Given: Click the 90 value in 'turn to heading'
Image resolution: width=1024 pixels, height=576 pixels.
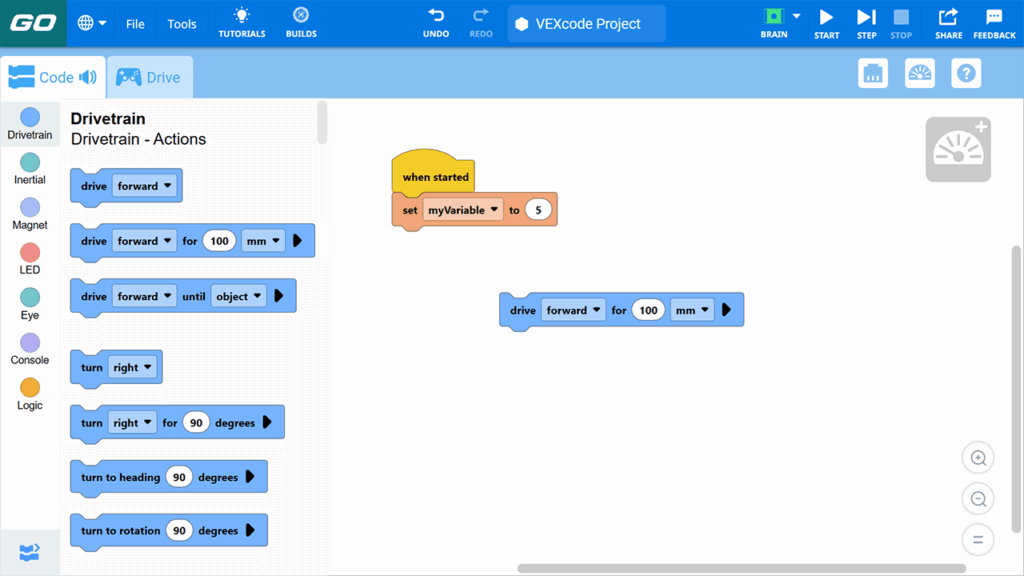Looking at the screenshot, I should 179,477.
